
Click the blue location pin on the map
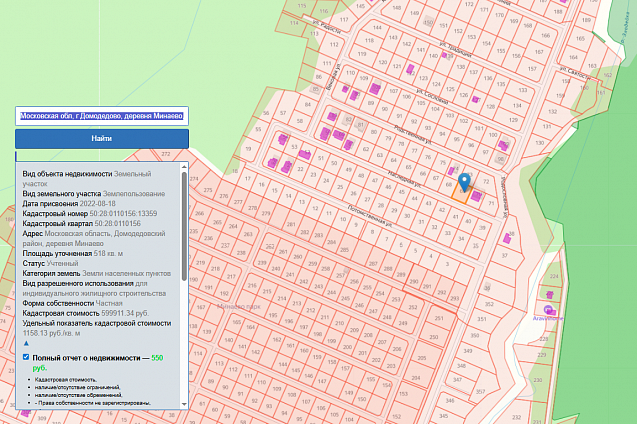tap(464, 182)
